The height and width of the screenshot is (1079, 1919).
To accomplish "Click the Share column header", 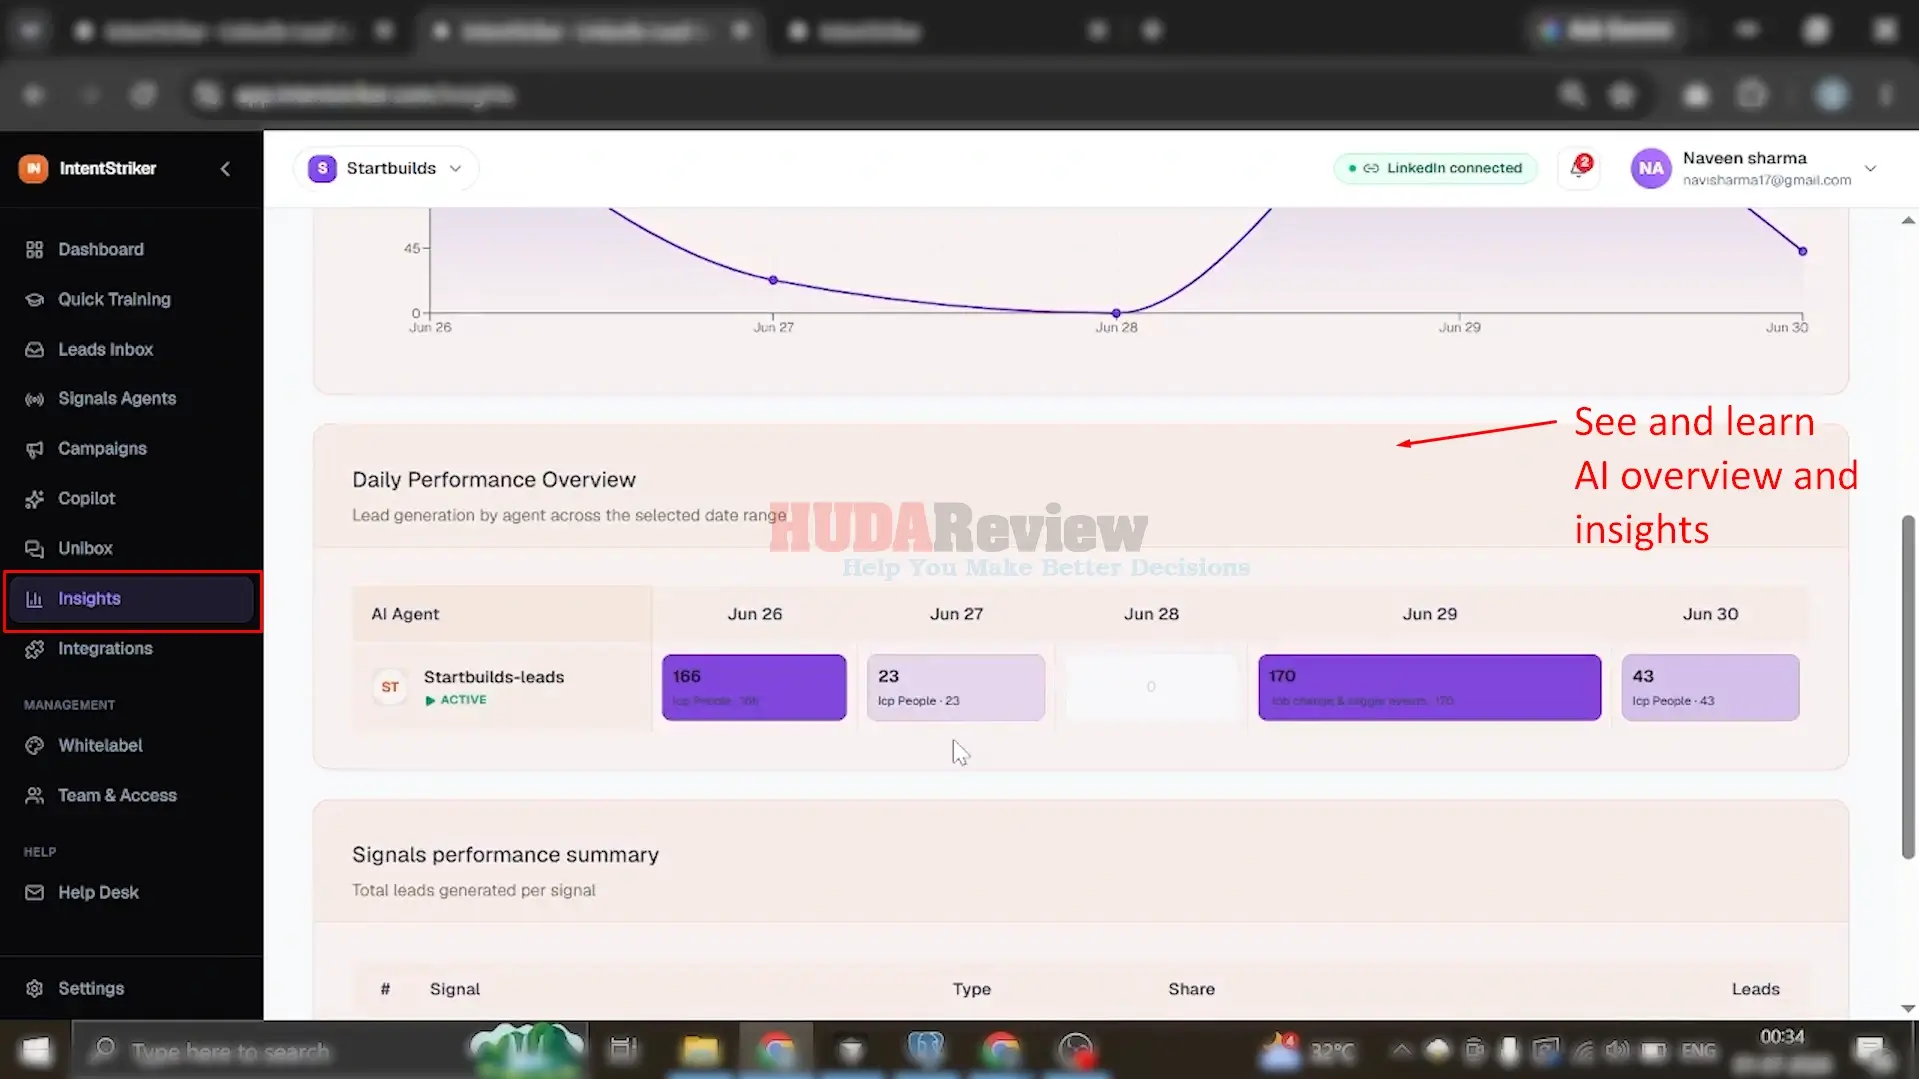I will click(1191, 989).
